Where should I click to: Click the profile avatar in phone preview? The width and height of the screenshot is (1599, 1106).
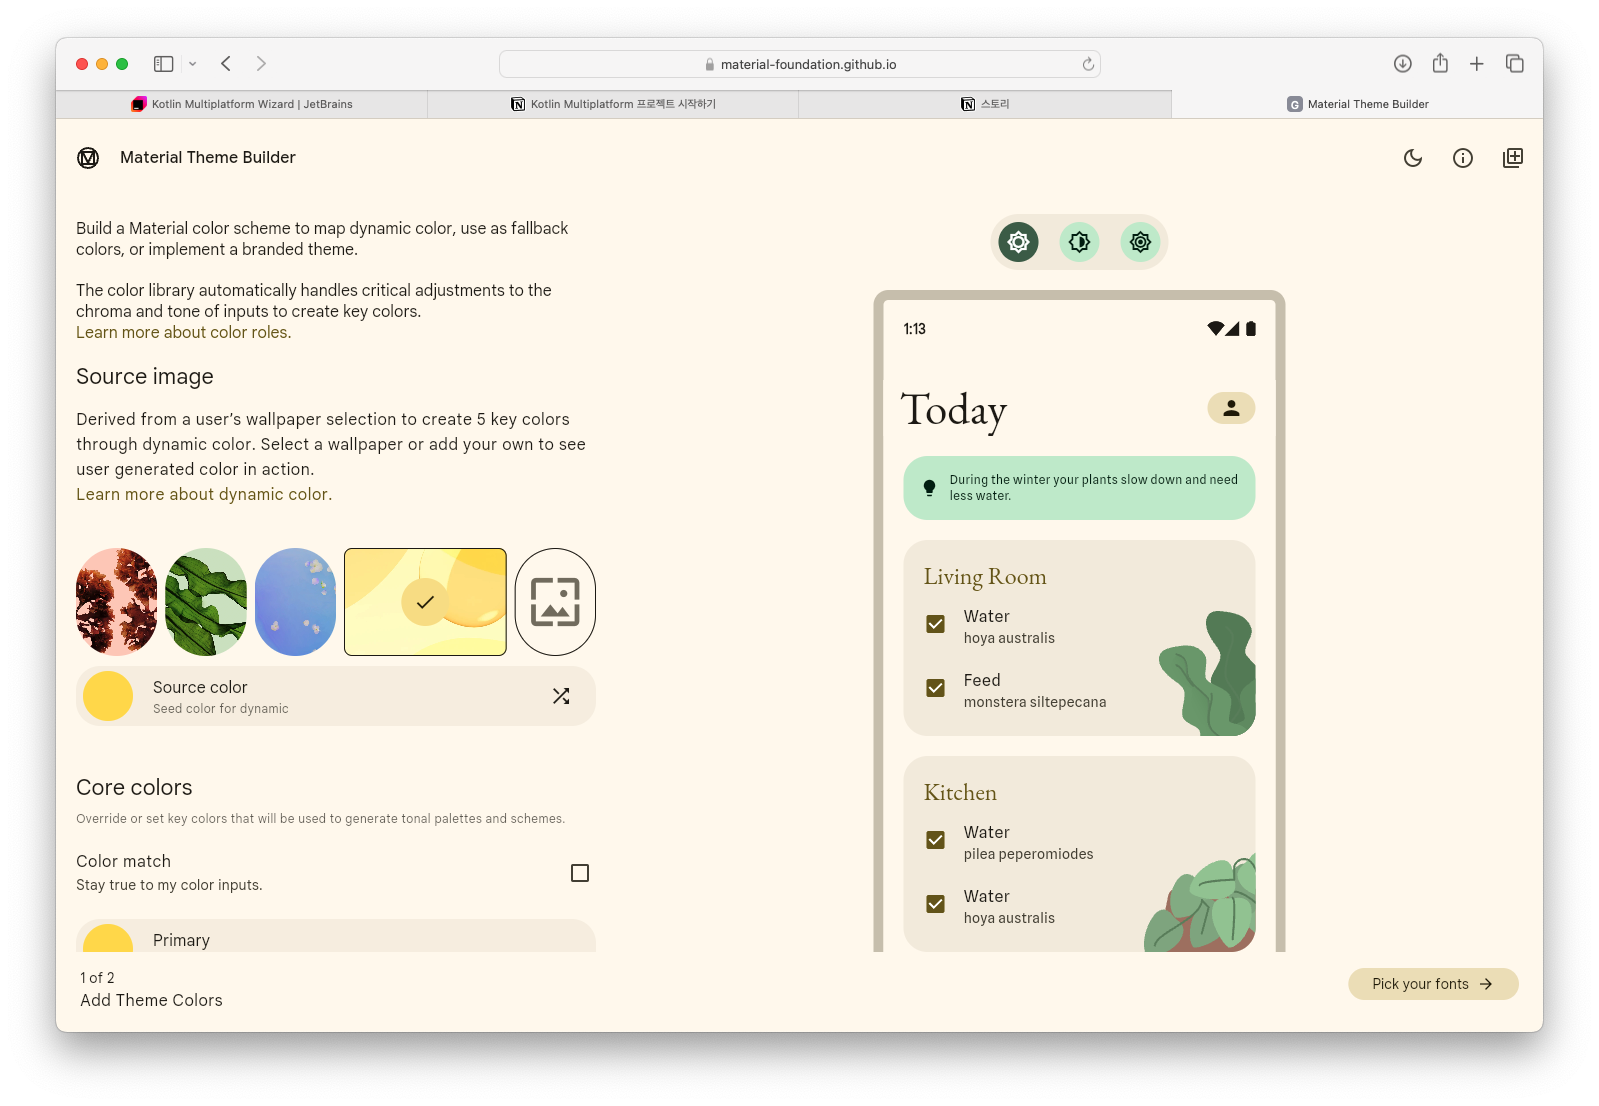[1231, 408]
